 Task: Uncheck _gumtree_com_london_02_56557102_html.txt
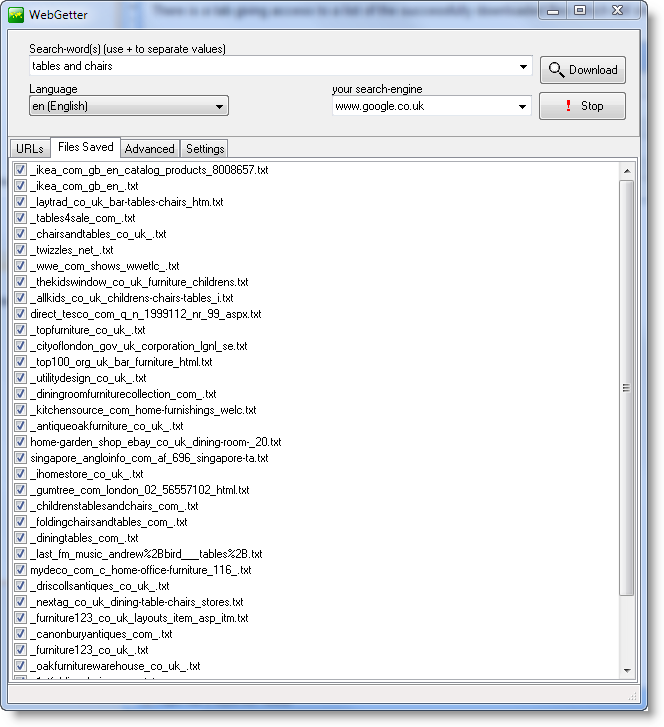pos(20,490)
